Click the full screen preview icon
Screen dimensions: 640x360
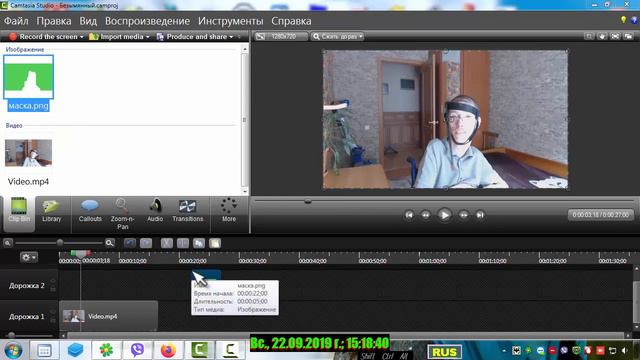pyautogui.click(x=615, y=36)
